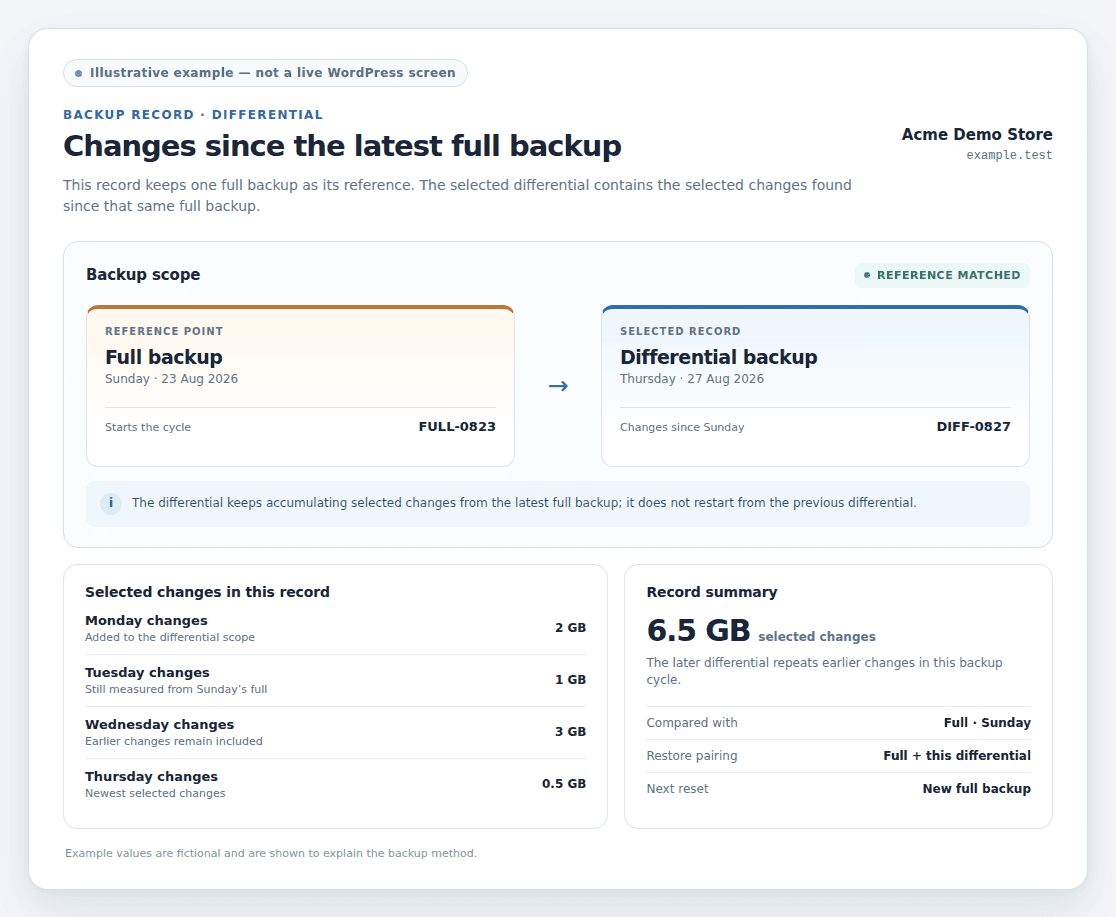
Task: Click the 3 GB Wednesday size value
Action: (570, 732)
